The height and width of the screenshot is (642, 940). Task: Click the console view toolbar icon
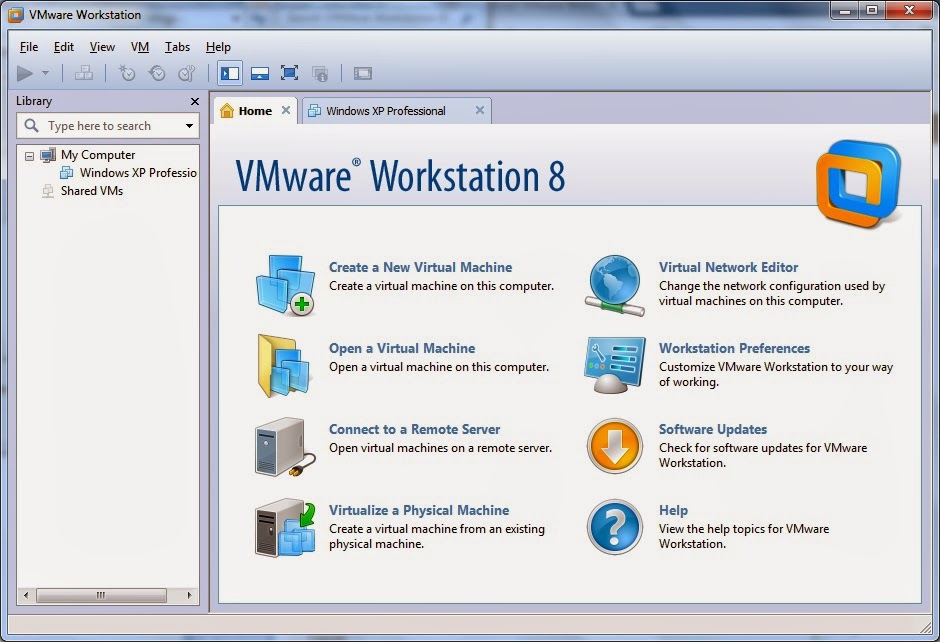coord(363,73)
